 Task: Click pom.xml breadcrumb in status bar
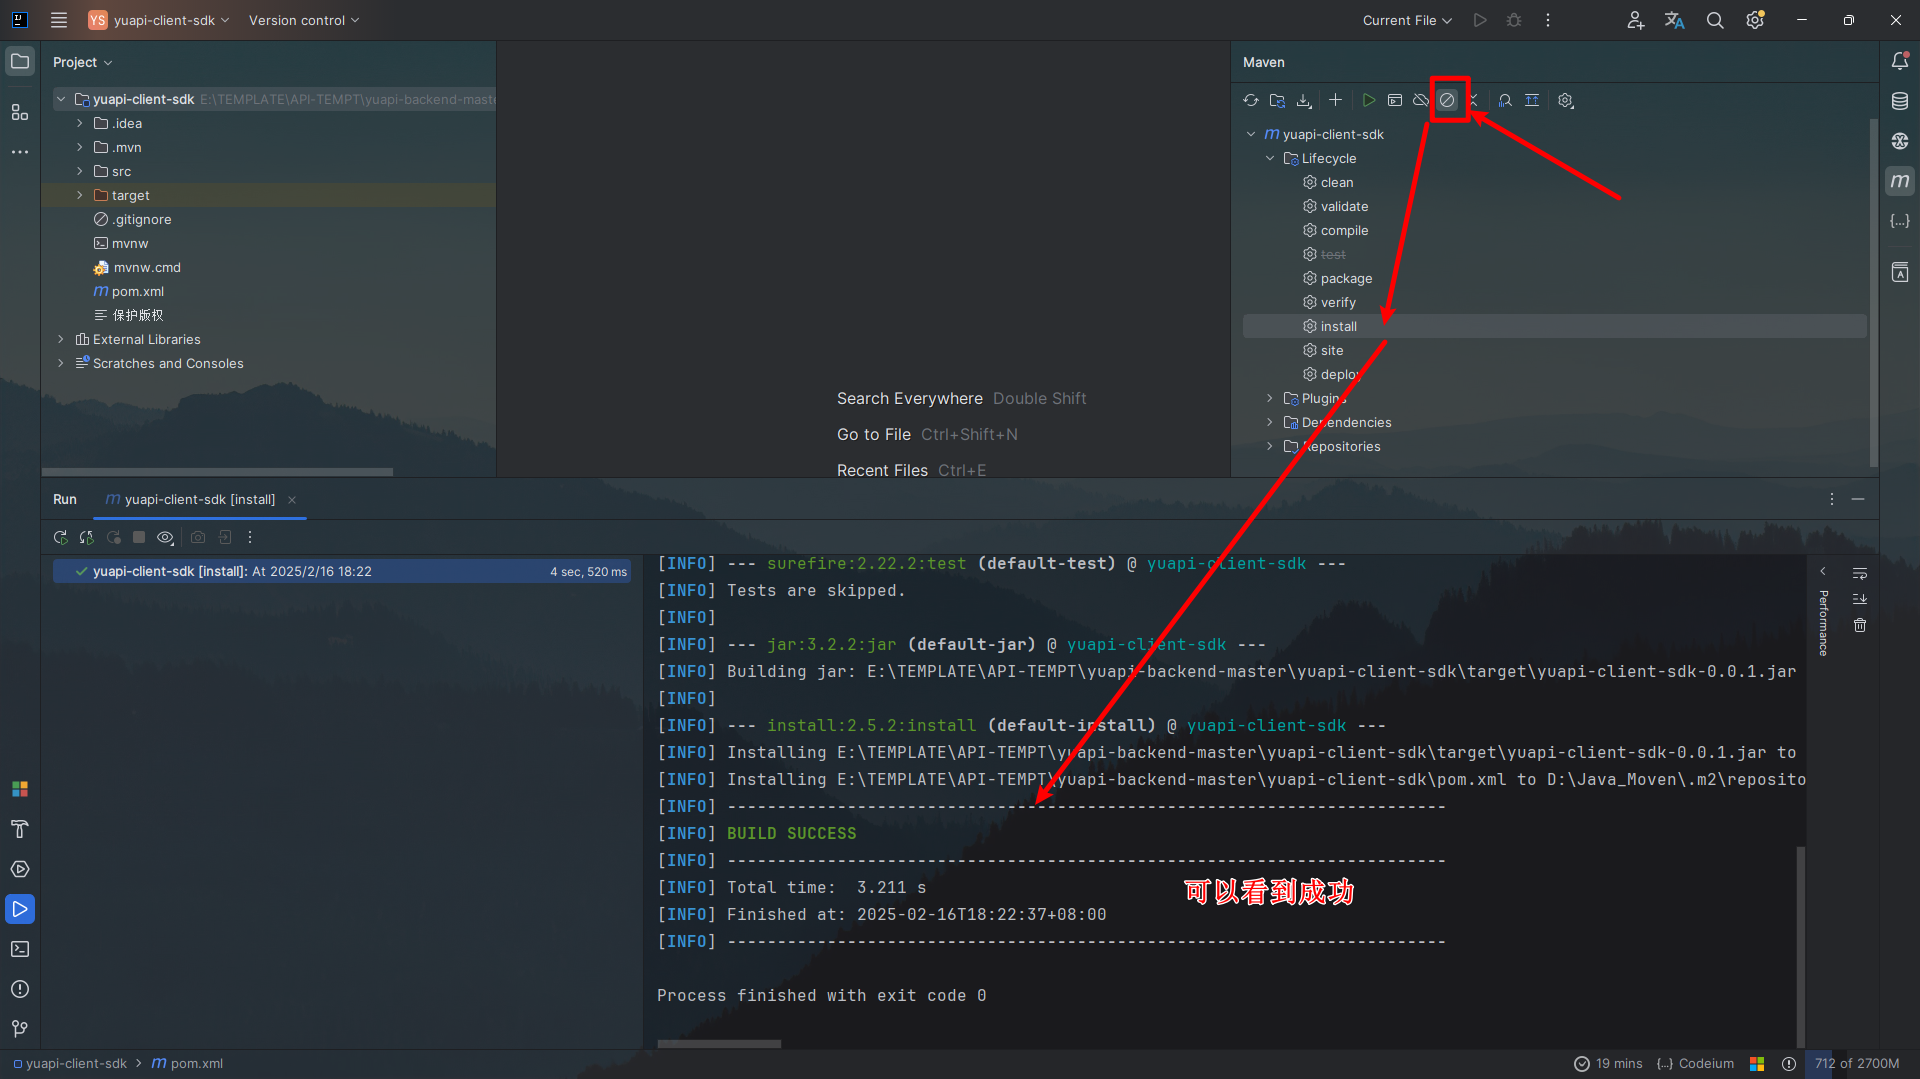coord(187,1063)
